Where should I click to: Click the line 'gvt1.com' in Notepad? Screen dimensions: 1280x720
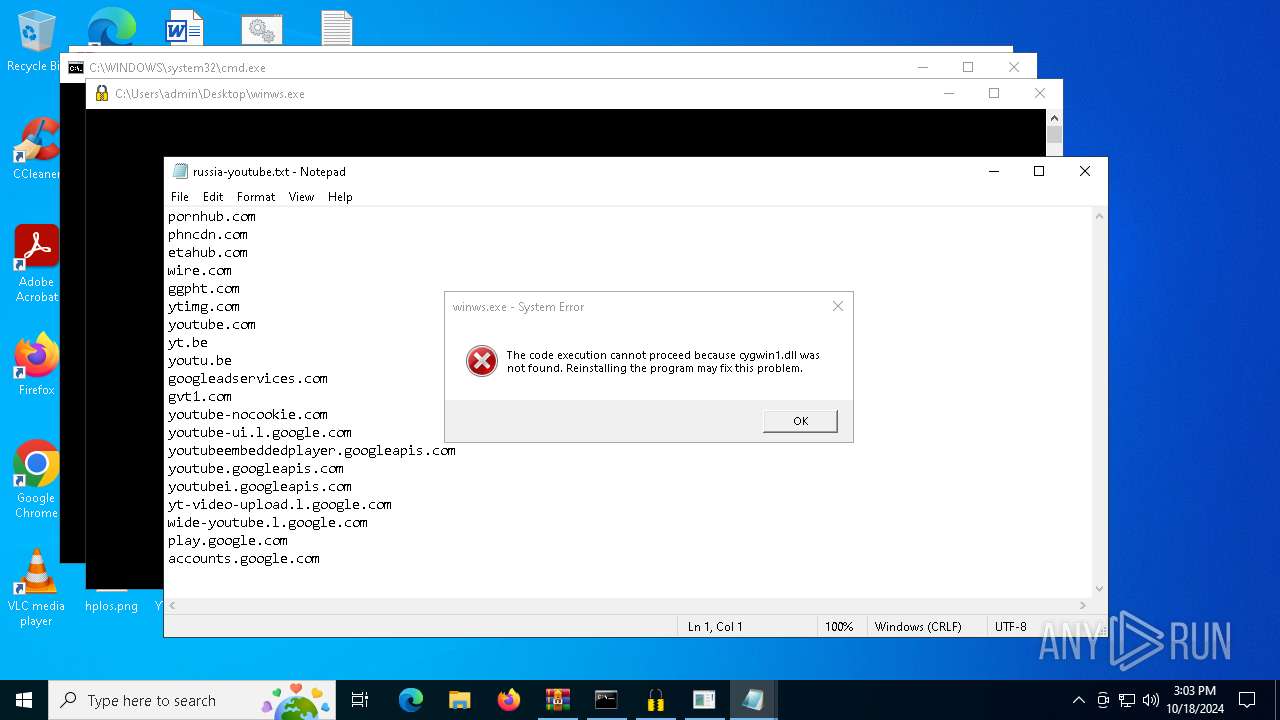tap(200, 397)
